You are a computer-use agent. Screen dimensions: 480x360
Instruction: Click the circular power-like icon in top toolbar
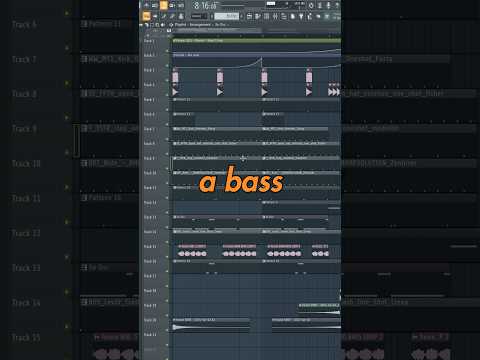[x=311, y=5]
